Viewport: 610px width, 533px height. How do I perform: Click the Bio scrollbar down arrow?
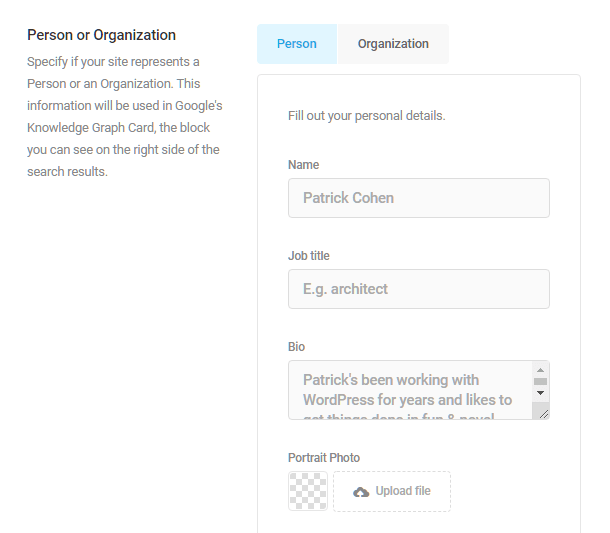click(540, 393)
